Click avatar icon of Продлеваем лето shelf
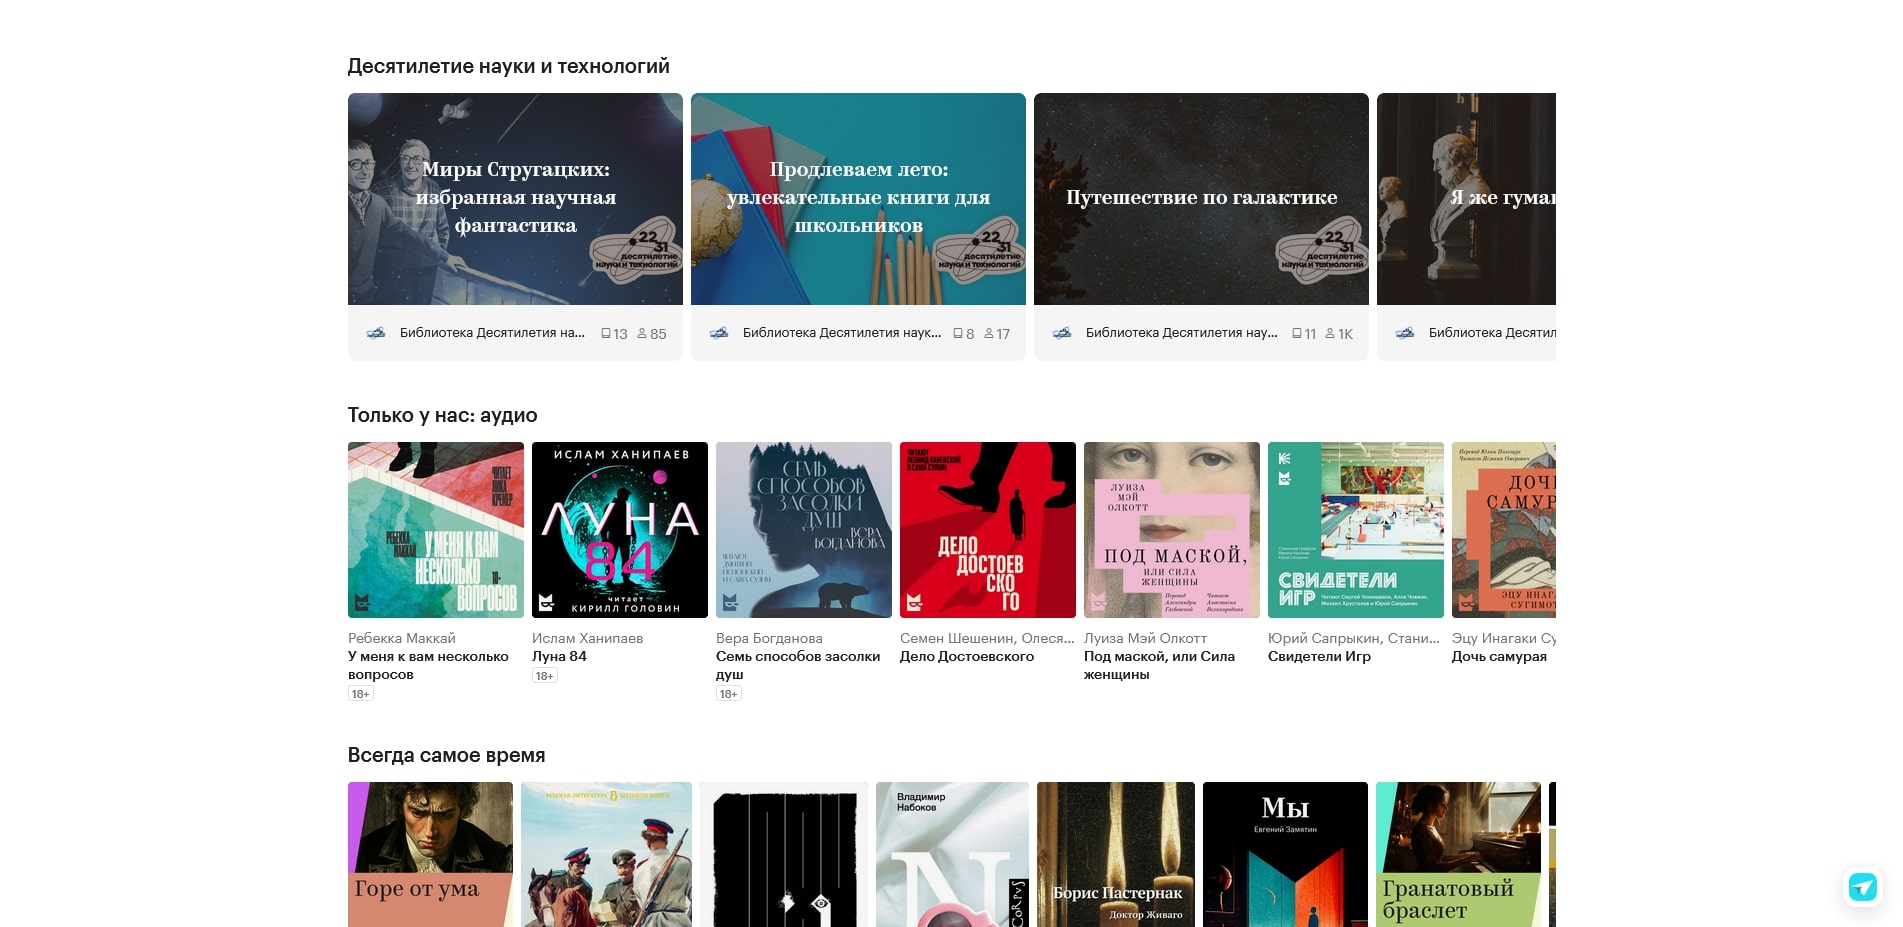The width and height of the screenshot is (1903, 927). [719, 333]
